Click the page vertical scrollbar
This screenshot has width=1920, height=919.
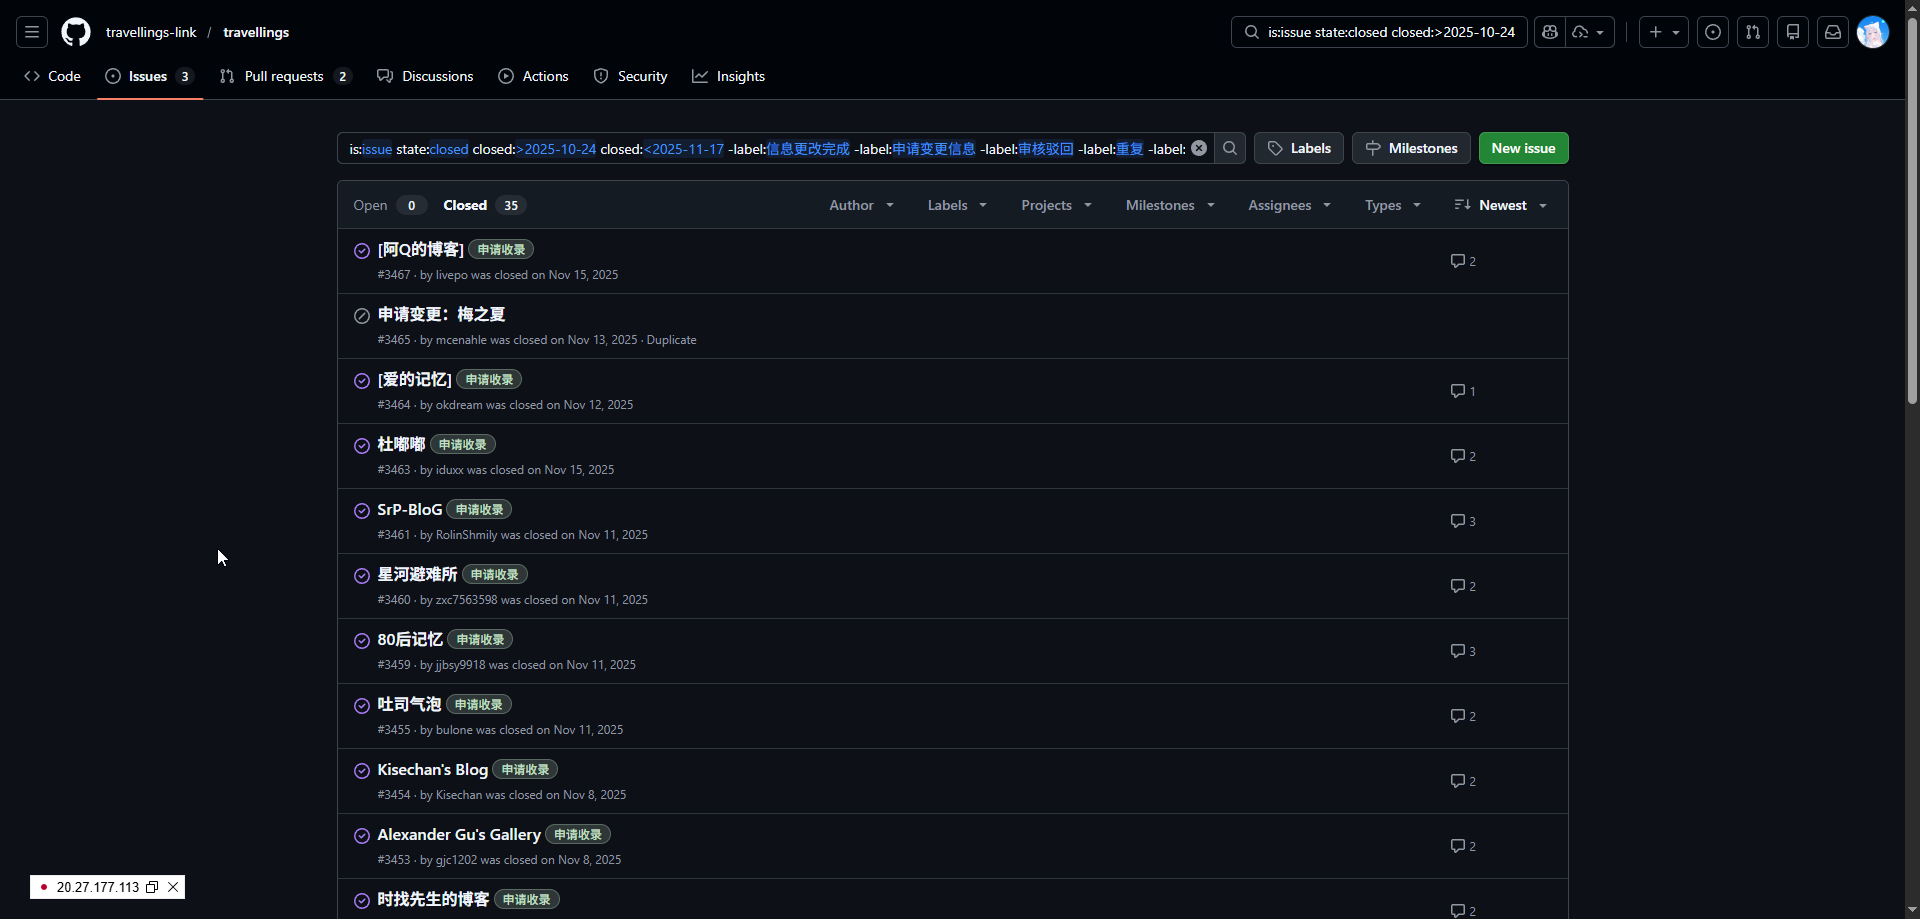1912,210
